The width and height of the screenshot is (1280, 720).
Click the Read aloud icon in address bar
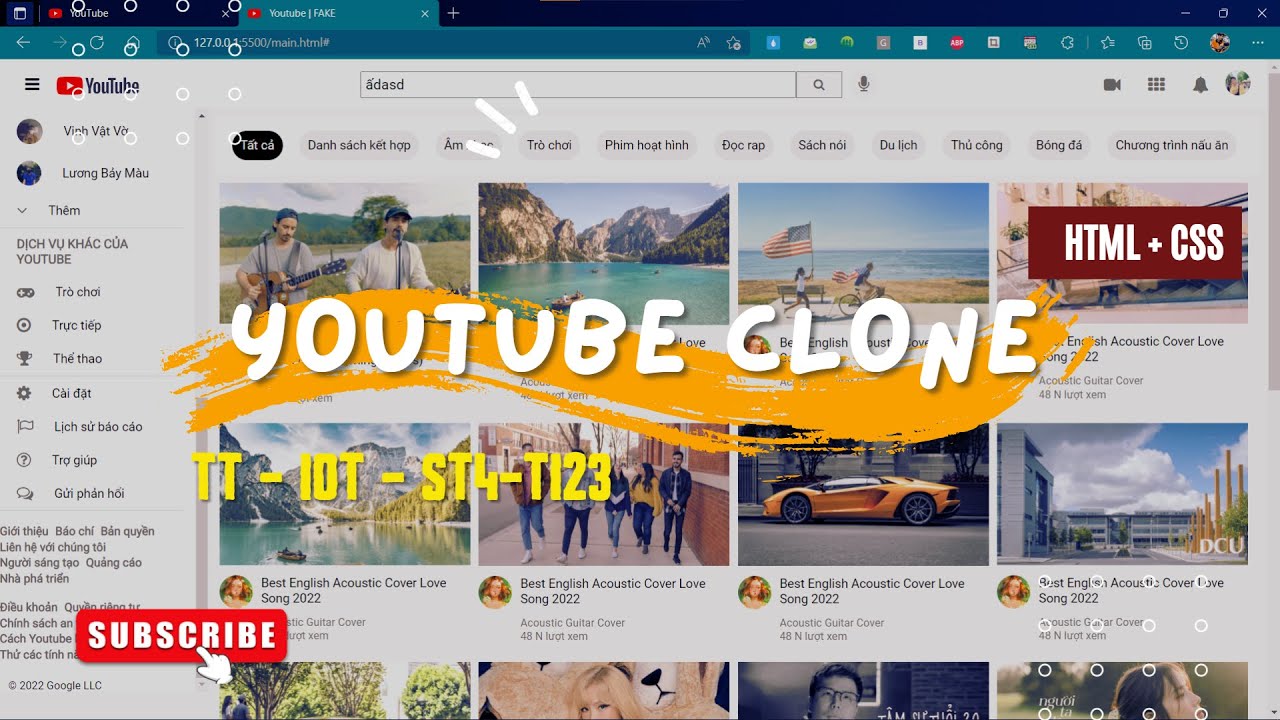click(703, 43)
